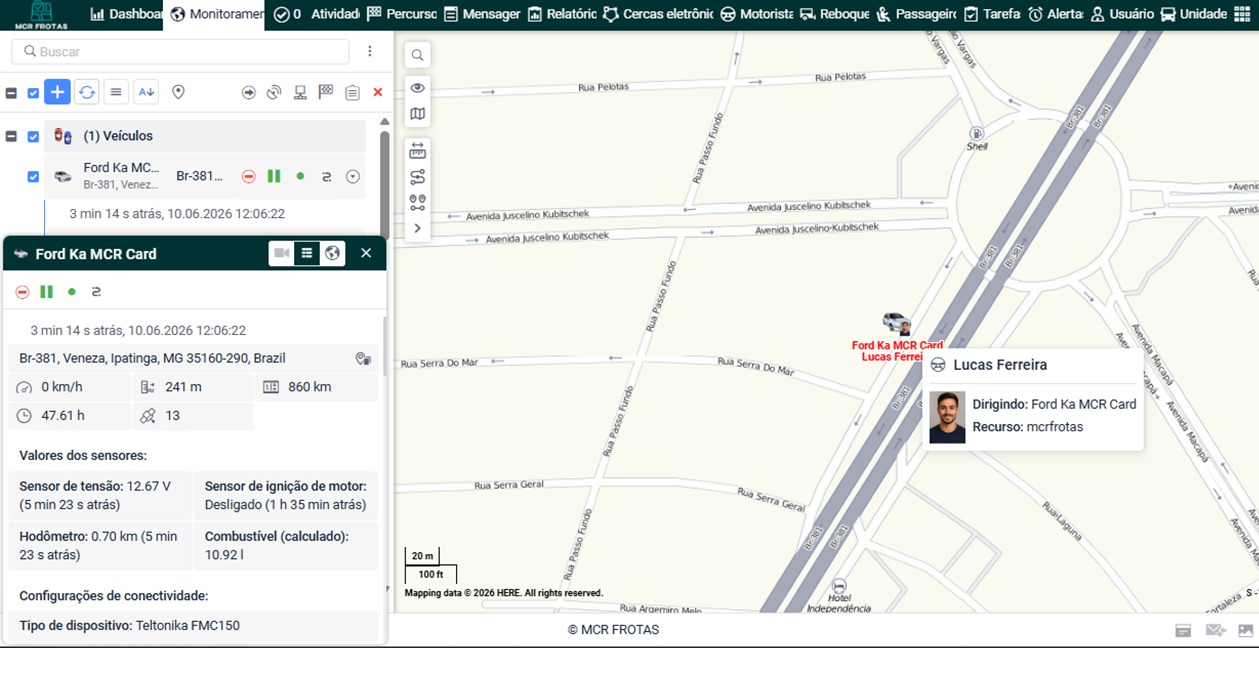Switch vehicle card to list details view
This screenshot has height=680, width=1259.
point(307,253)
